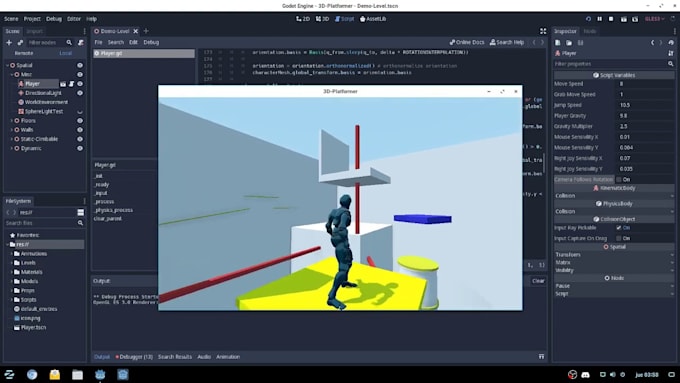680x383 pixels.
Task: Select _physics_process in the method list
Action: pos(114,210)
